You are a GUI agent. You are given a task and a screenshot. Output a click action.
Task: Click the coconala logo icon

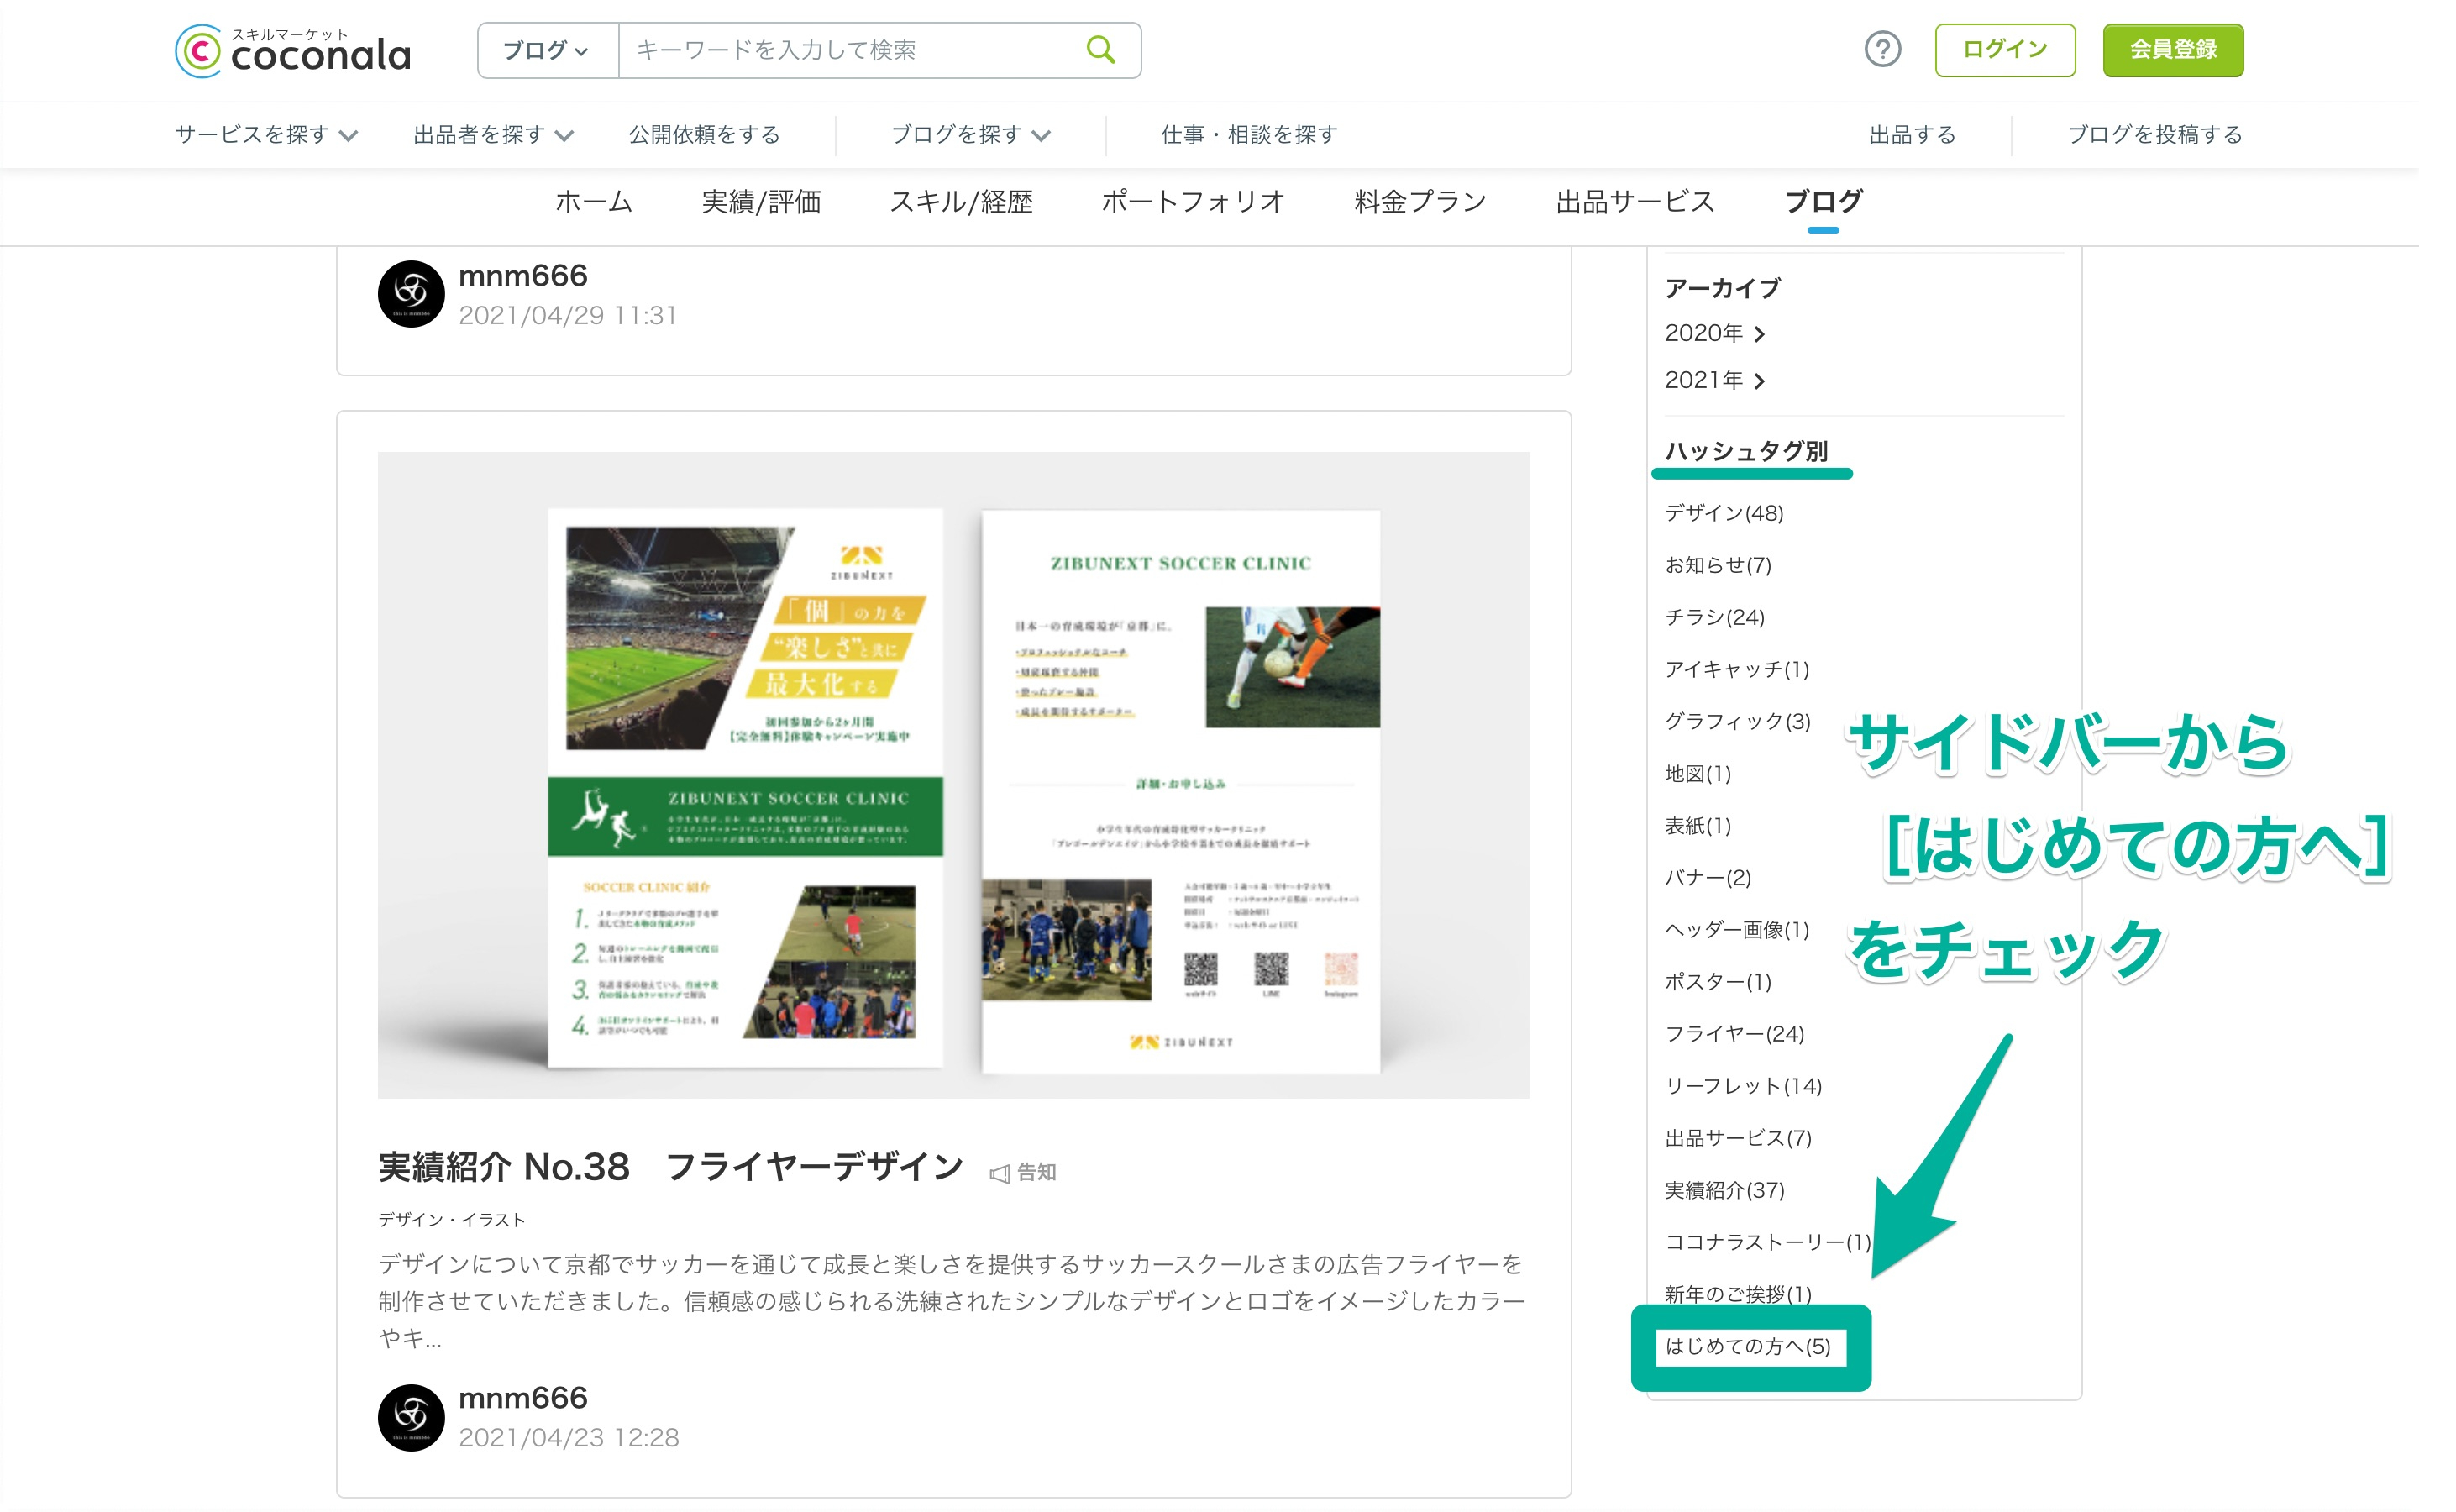click(198, 51)
